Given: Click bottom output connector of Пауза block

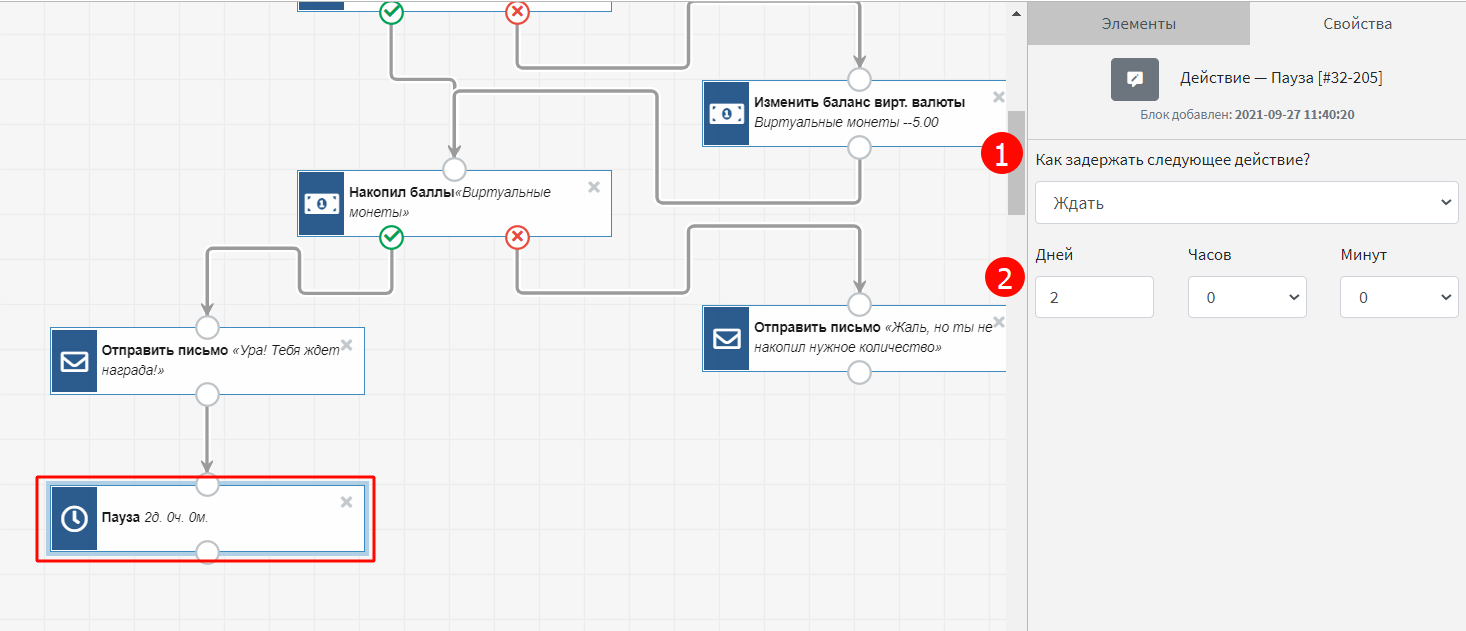Looking at the screenshot, I should pos(207,552).
